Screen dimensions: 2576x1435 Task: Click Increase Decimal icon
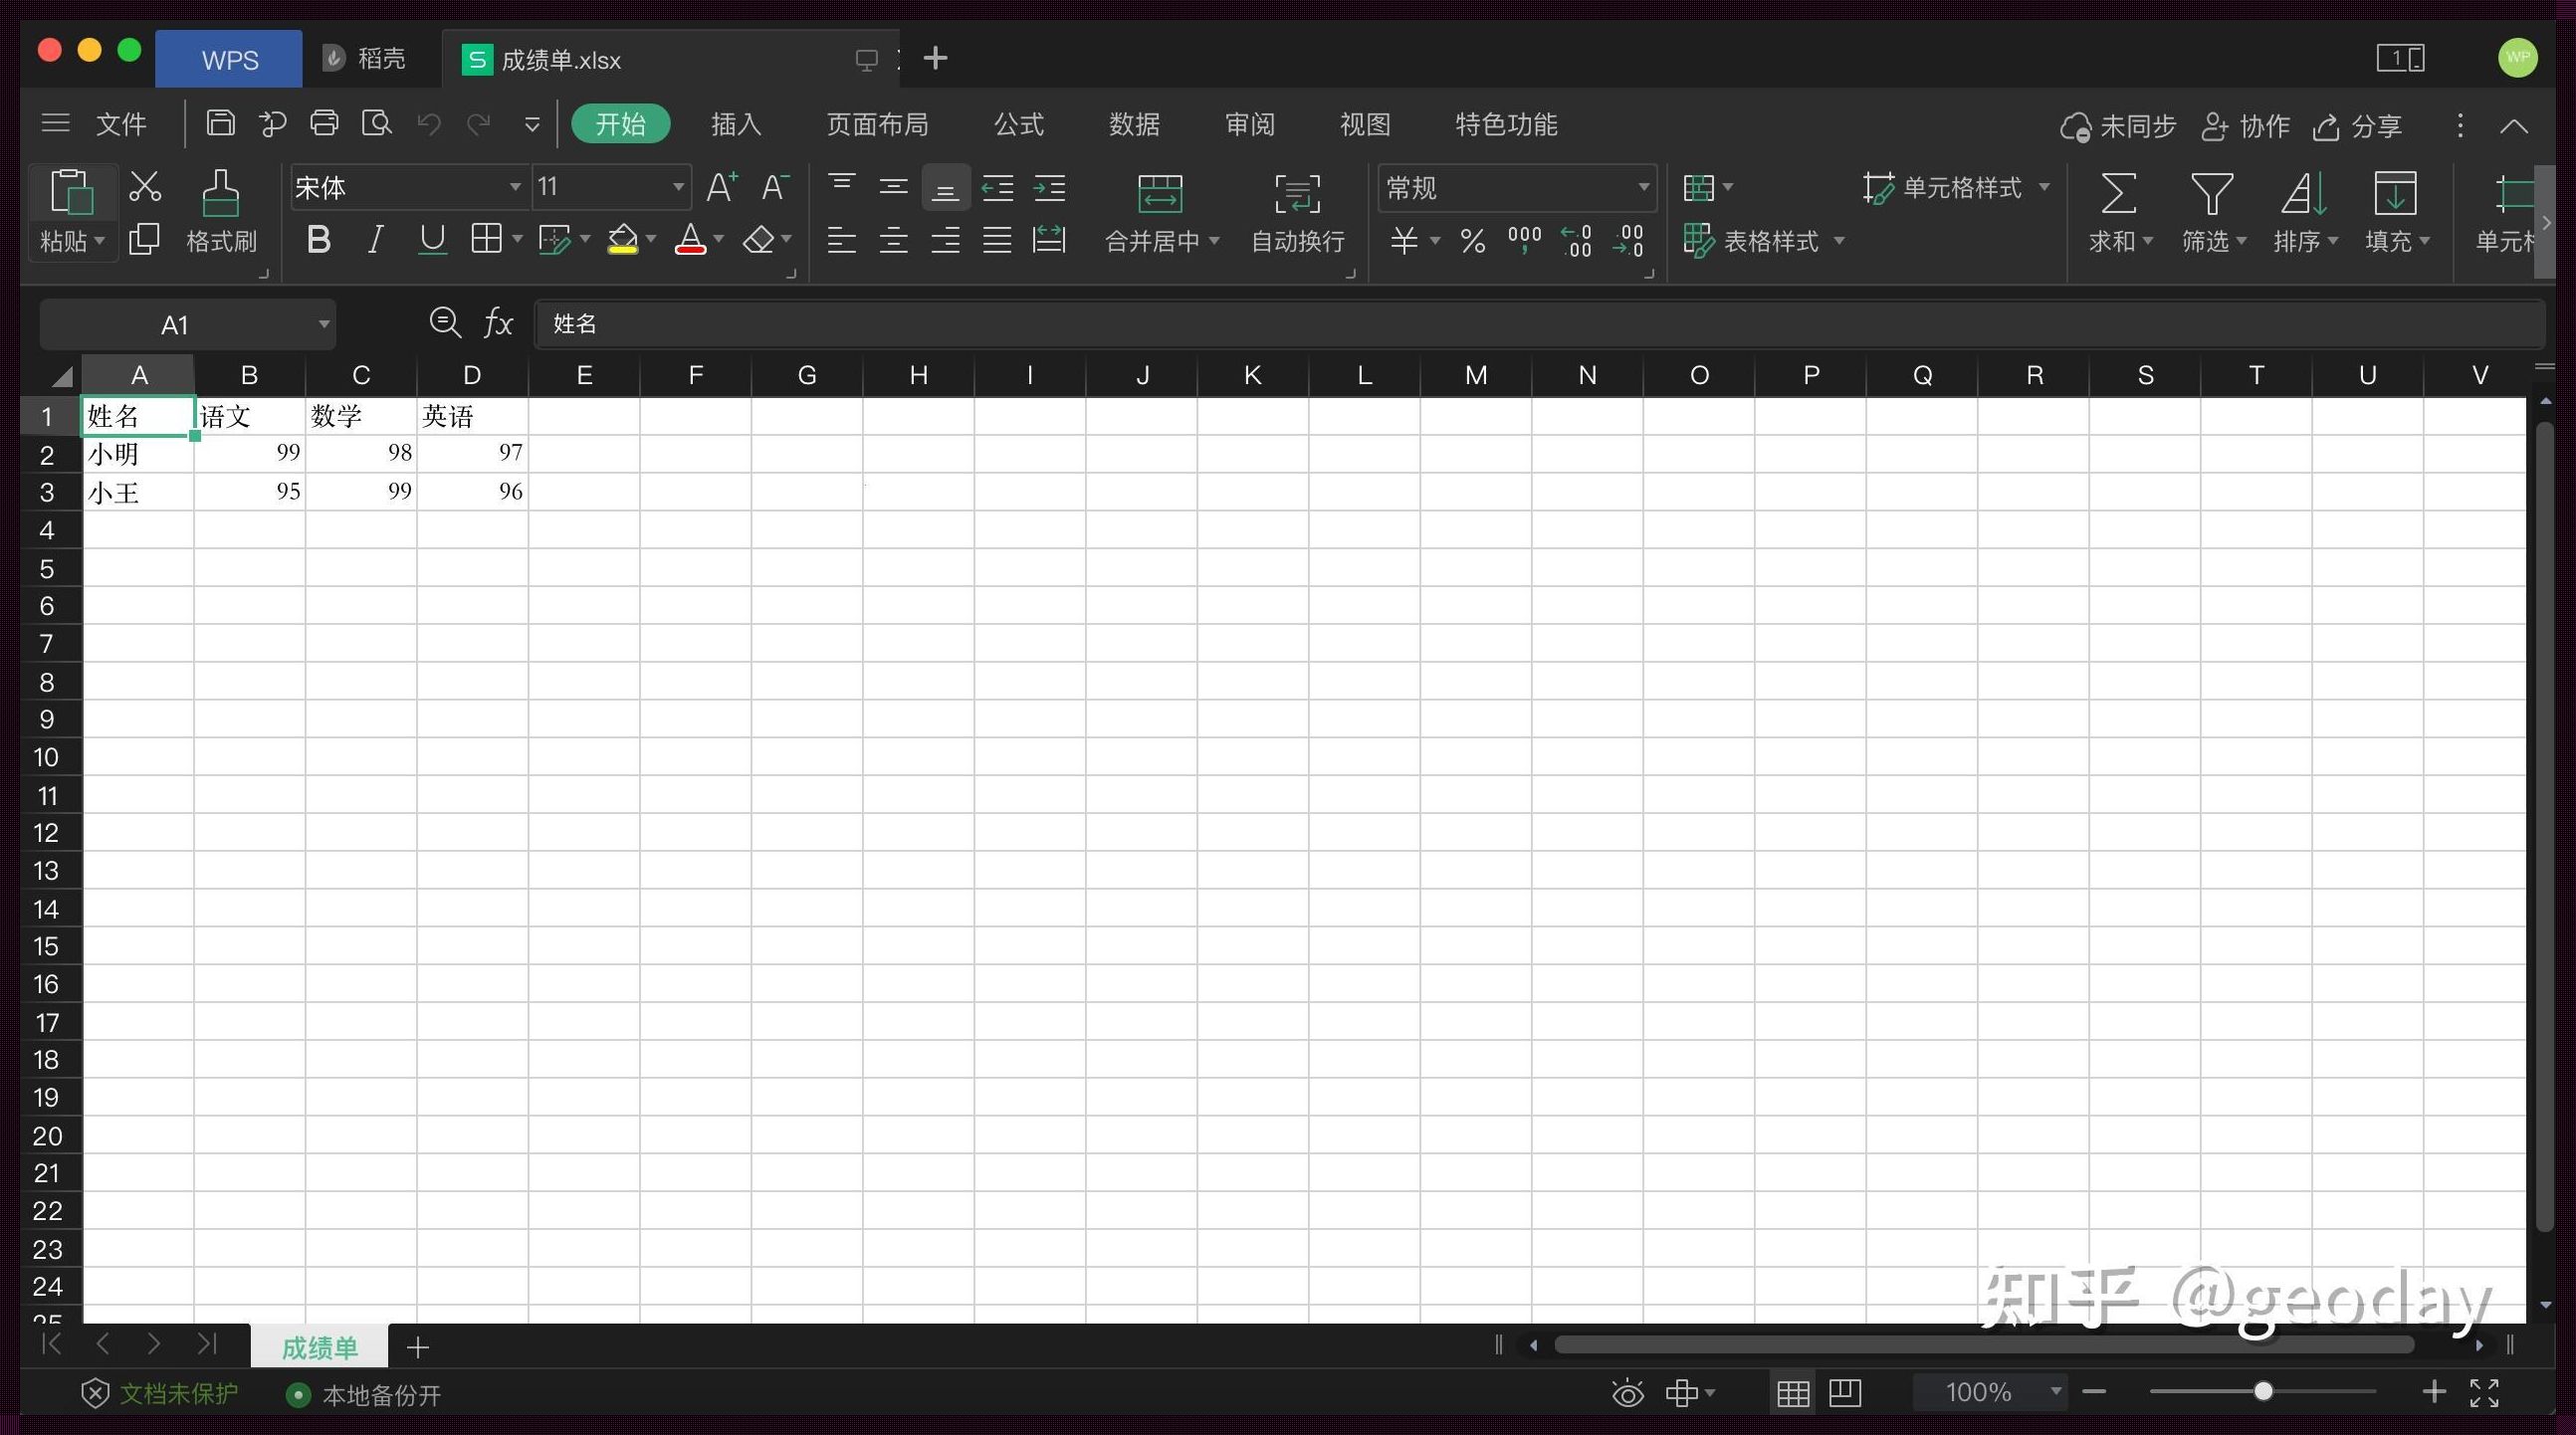coord(1576,241)
